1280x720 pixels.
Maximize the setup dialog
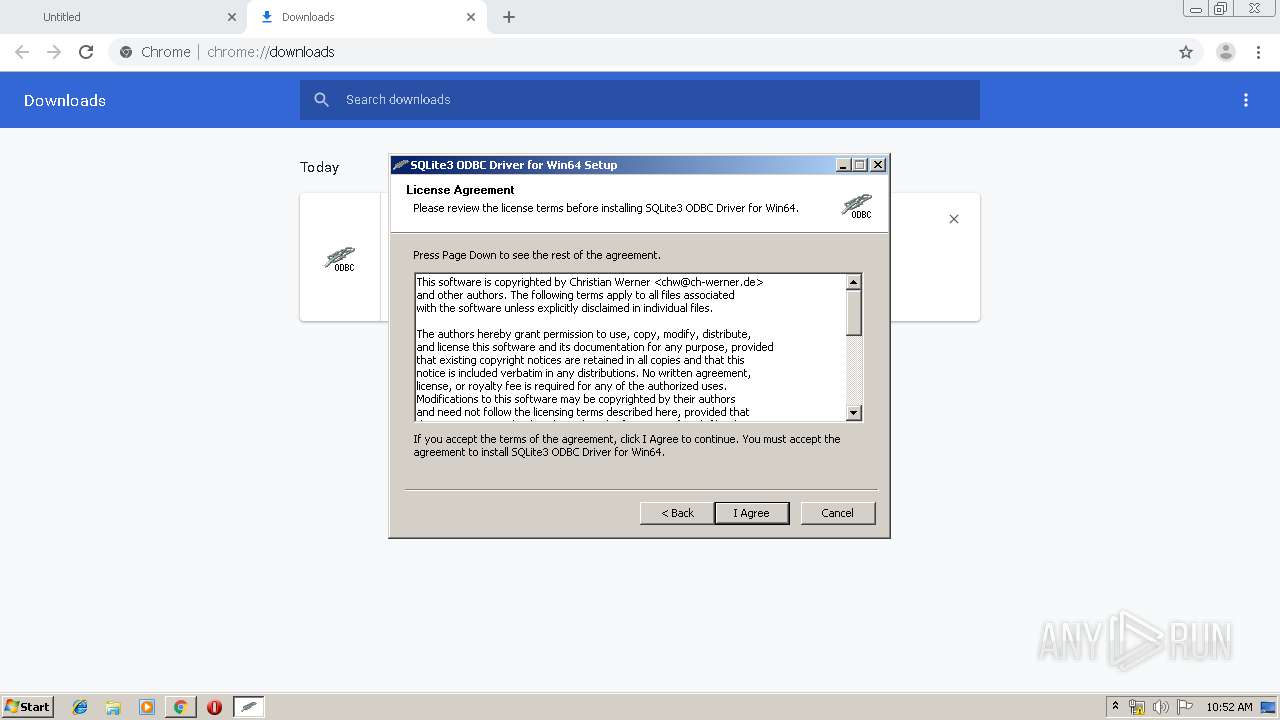pyautogui.click(x=860, y=165)
